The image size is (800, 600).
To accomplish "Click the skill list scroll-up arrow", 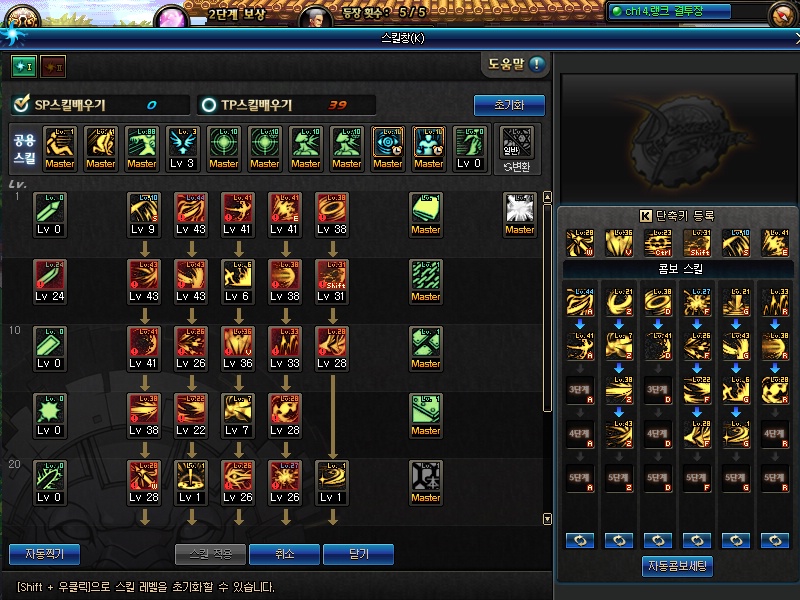I will pyautogui.click(x=547, y=197).
